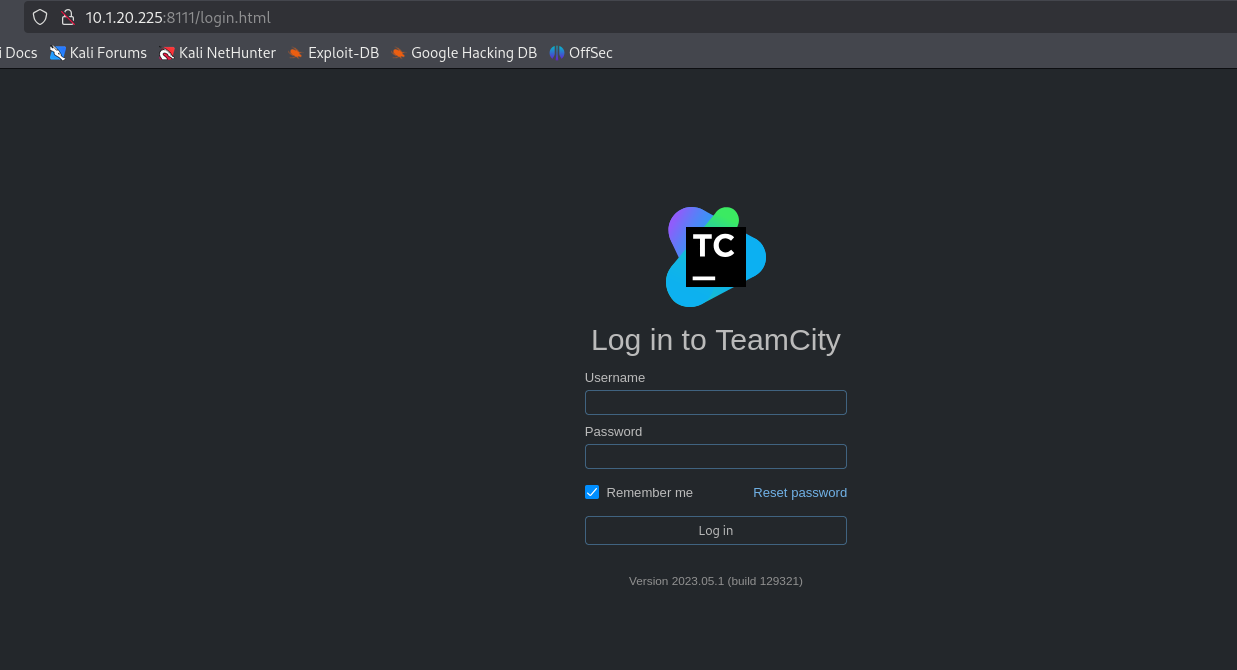Viewport: 1237px width, 670px height.
Task: Click the tracking protection shield icon
Action: tap(40, 17)
